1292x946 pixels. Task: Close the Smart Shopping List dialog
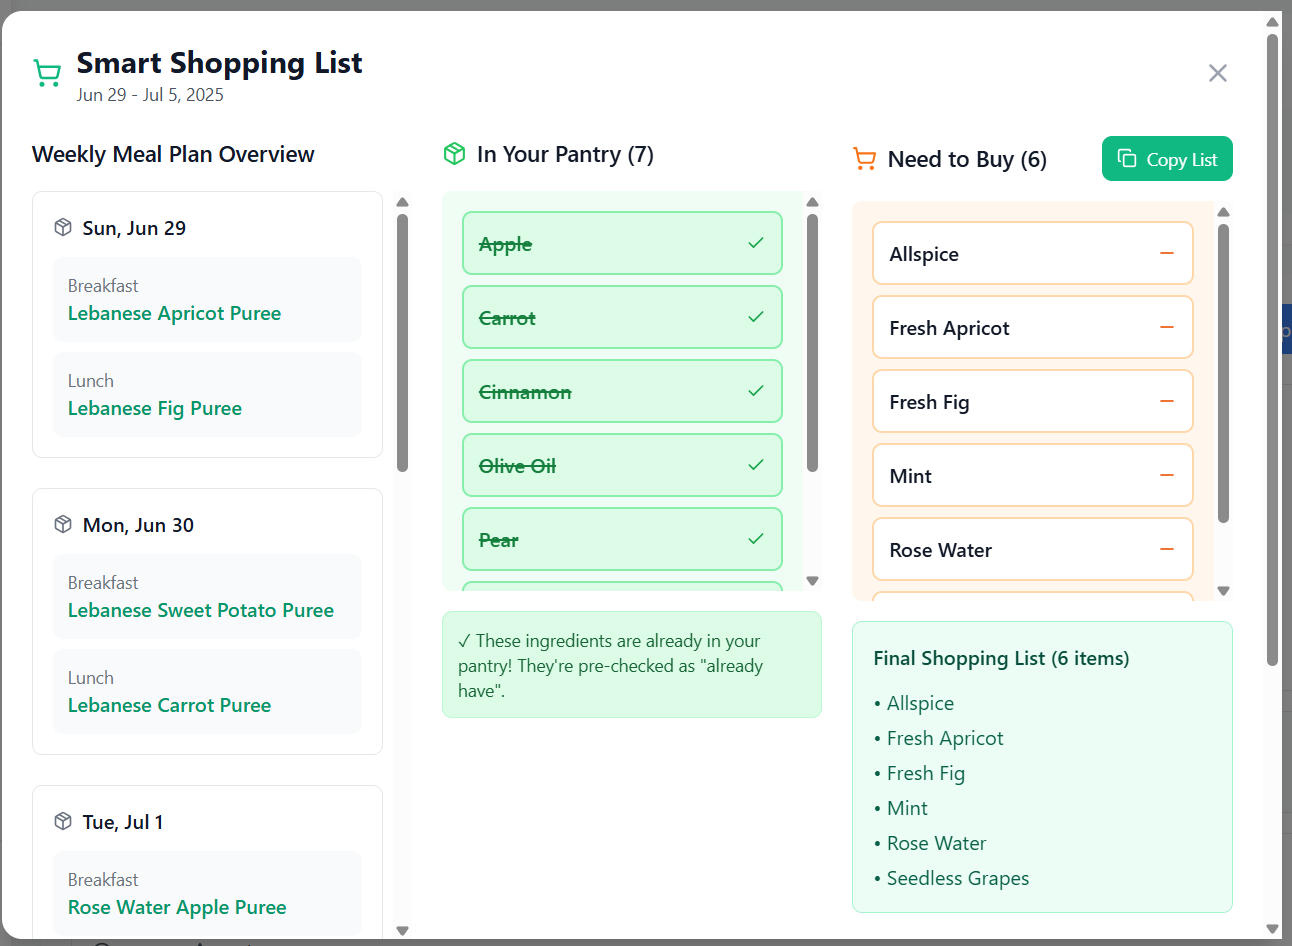click(1217, 73)
